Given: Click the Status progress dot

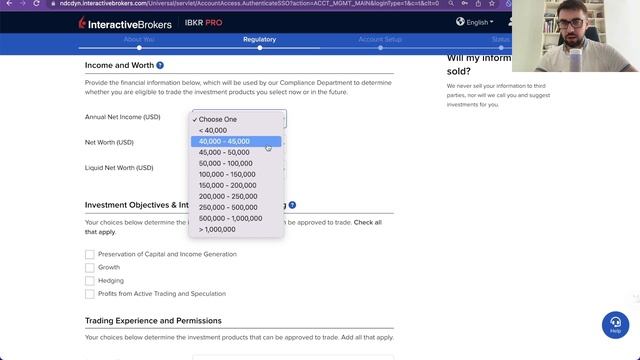Looking at the screenshot, I should click(x=501, y=48).
